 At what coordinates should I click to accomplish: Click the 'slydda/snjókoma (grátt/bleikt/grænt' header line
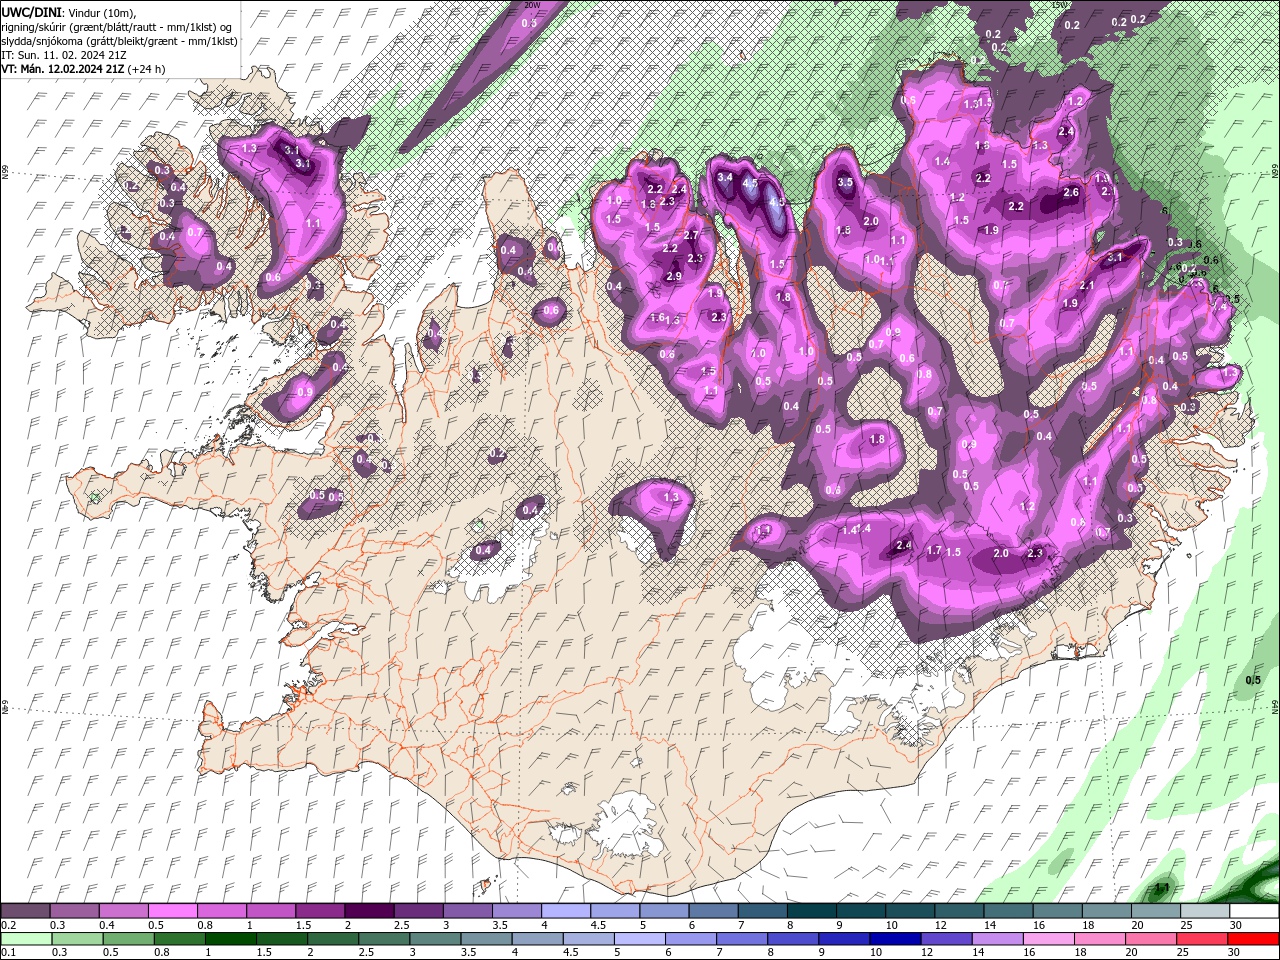119,41
